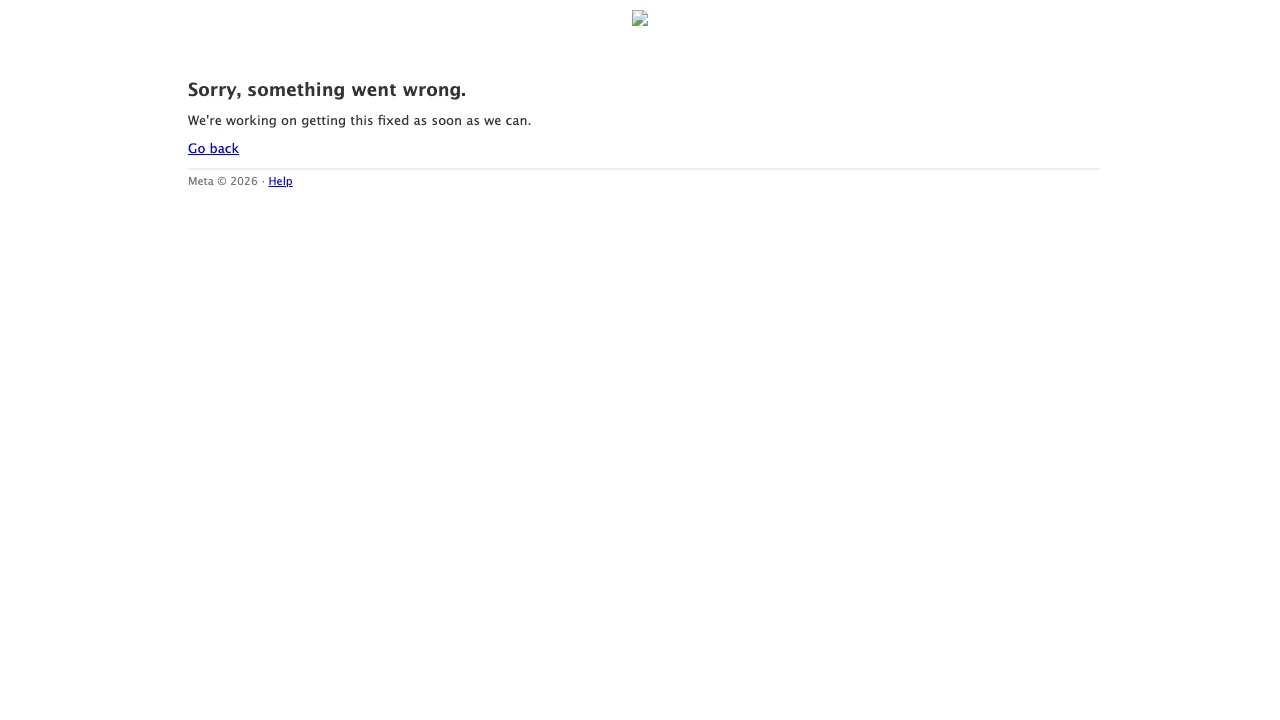
Task: Click the "Meta © 2026" footer text
Action: [x=223, y=181]
